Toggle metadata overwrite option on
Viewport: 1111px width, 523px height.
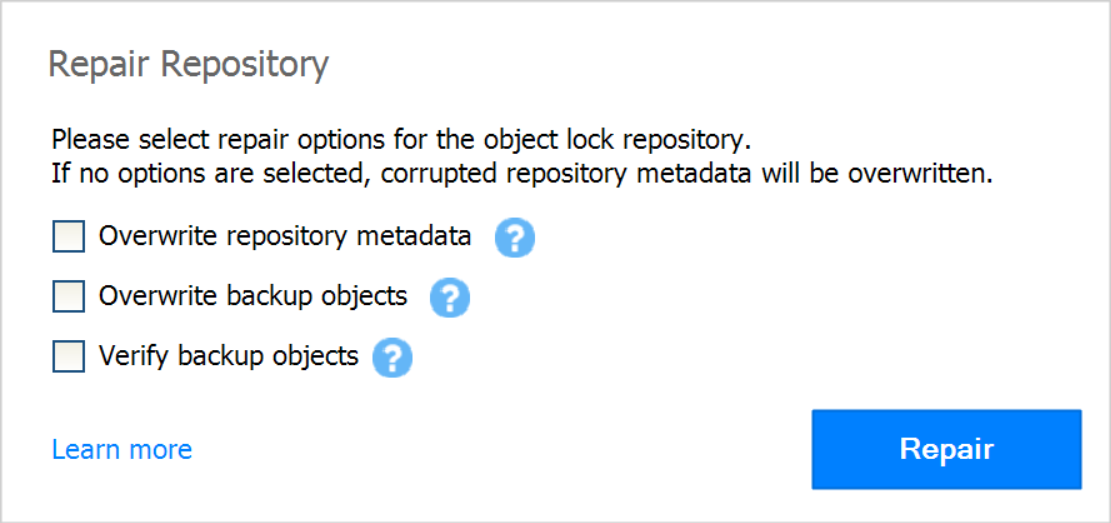69,236
